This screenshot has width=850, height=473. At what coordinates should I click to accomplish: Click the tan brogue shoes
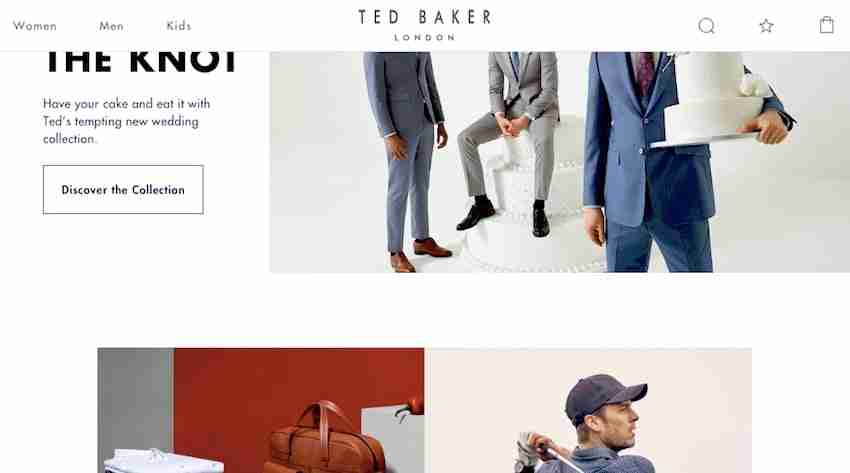point(420,254)
